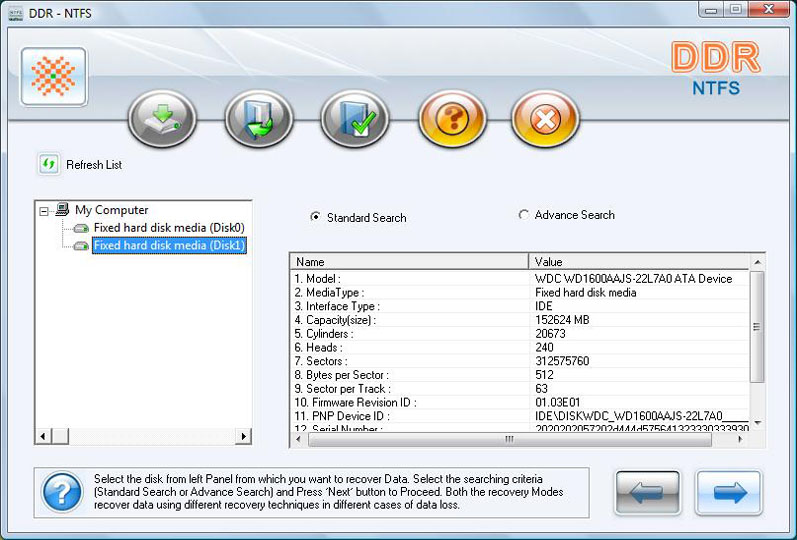Click the '8. Bytes per Sector :' row
797x540 pixels.
tap(519, 375)
